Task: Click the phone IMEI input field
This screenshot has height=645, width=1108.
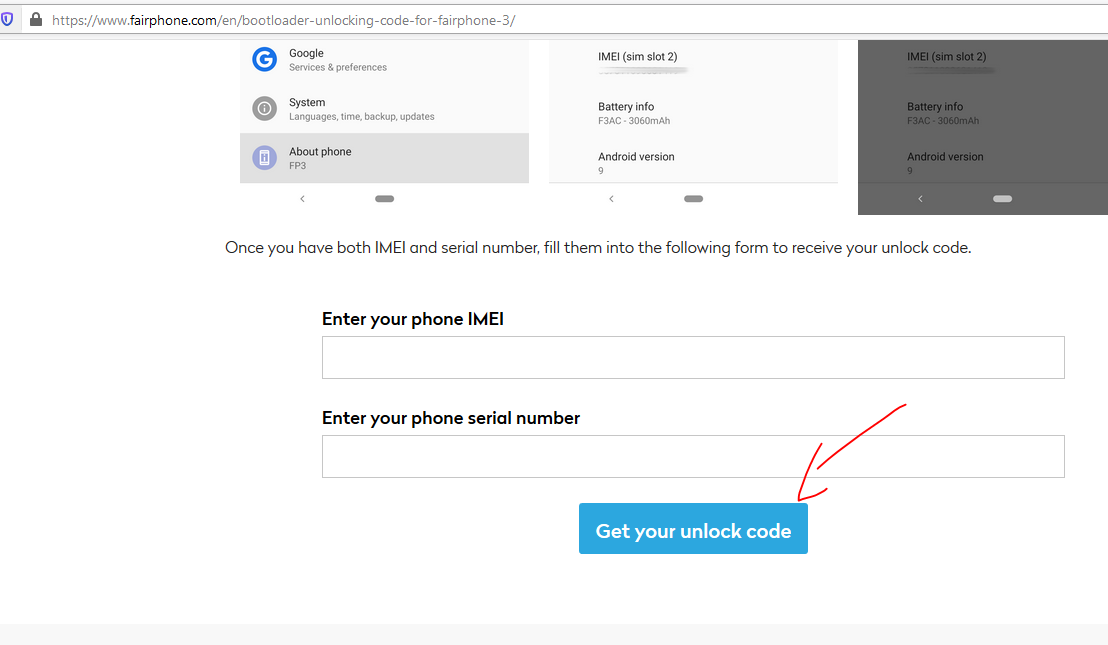Action: point(693,357)
